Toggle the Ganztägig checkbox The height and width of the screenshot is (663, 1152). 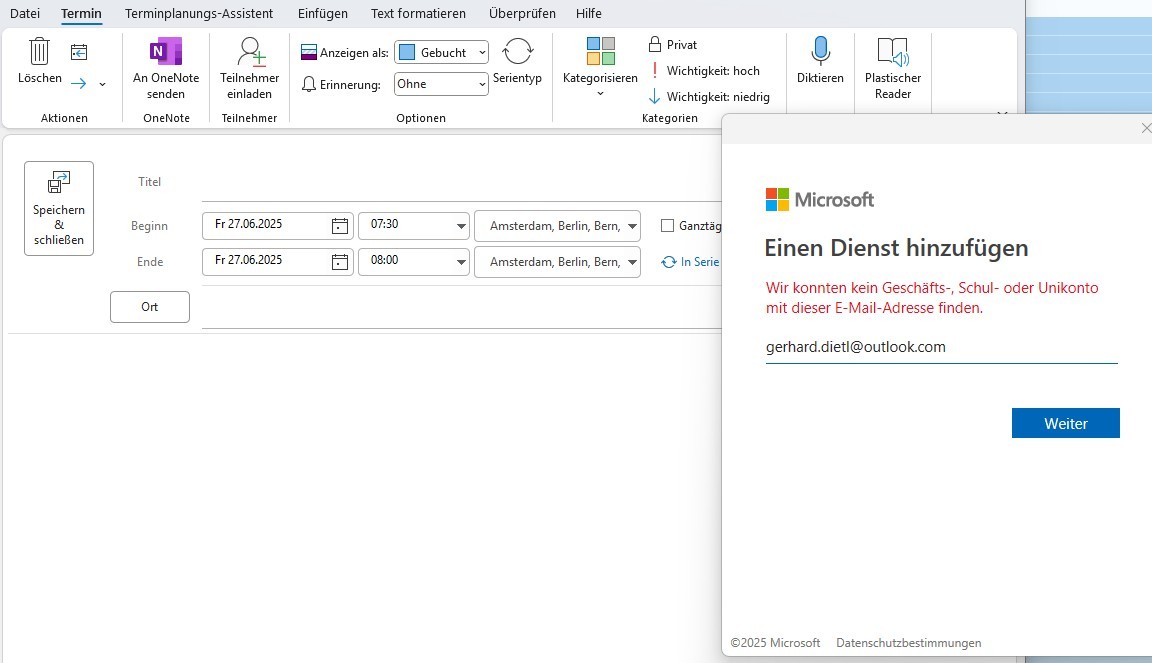(x=667, y=226)
